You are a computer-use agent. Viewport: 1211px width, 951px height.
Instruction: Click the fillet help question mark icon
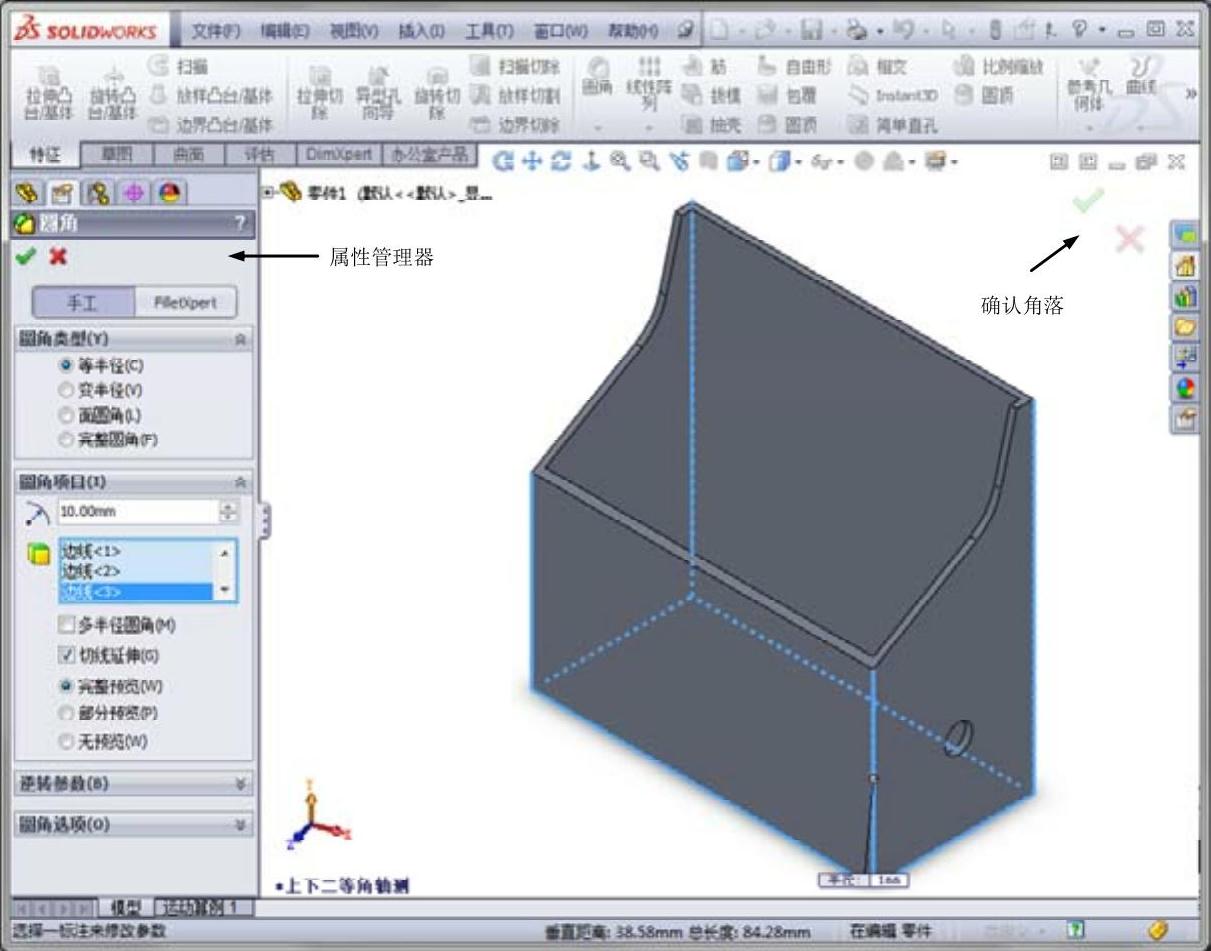click(240, 223)
